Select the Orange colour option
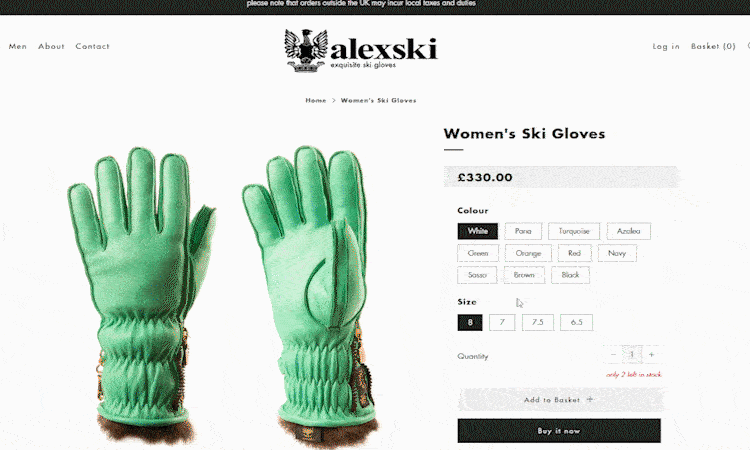 click(x=528, y=253)
